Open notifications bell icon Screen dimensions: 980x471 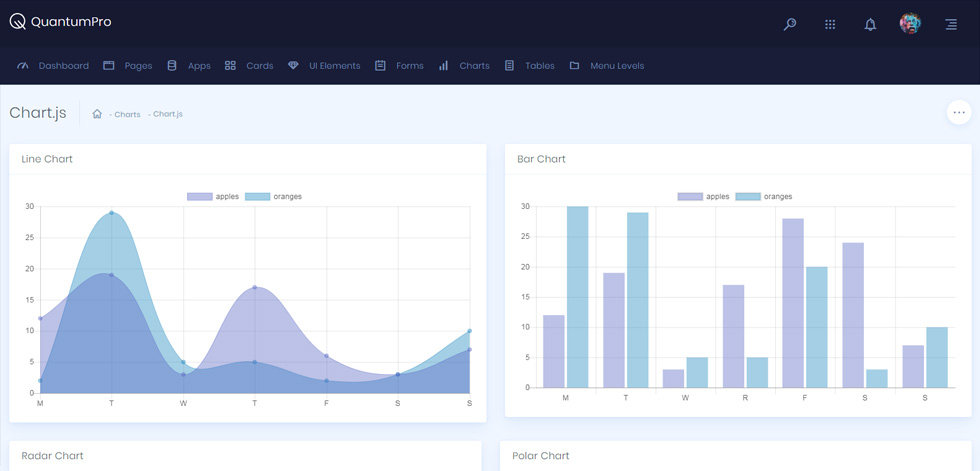(870, 24)
